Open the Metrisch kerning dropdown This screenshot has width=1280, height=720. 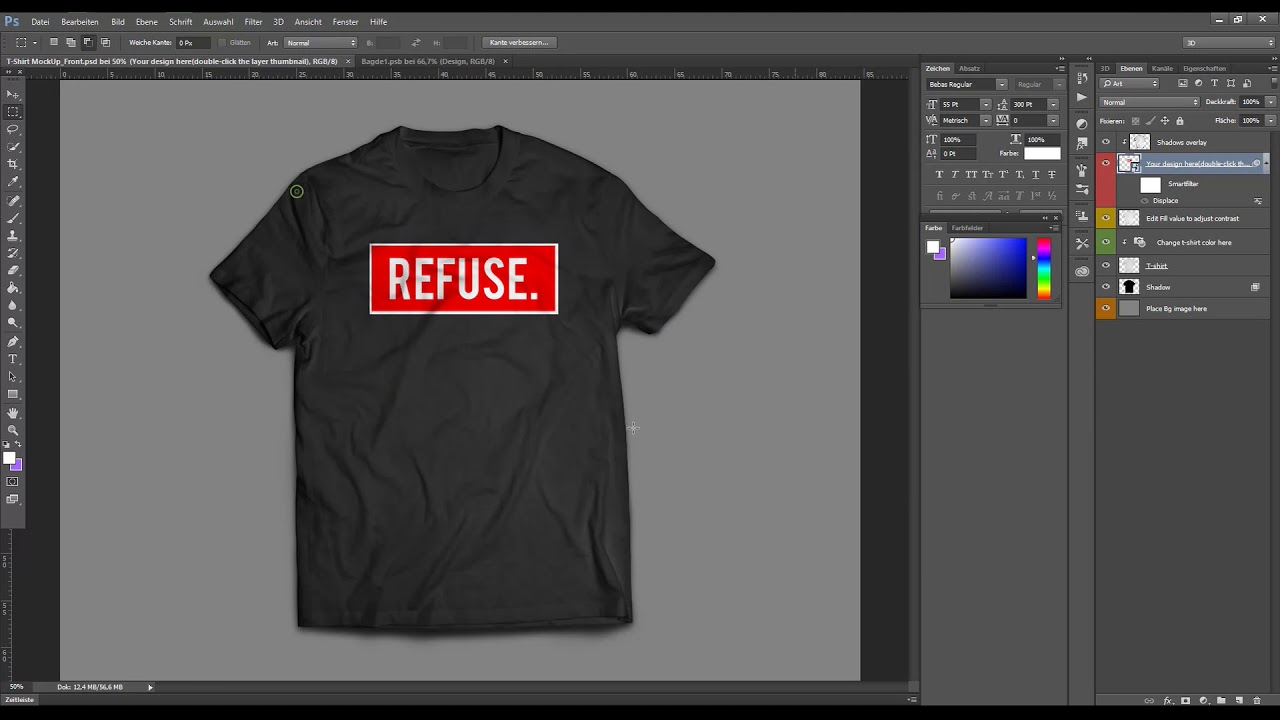click(985, 121)
